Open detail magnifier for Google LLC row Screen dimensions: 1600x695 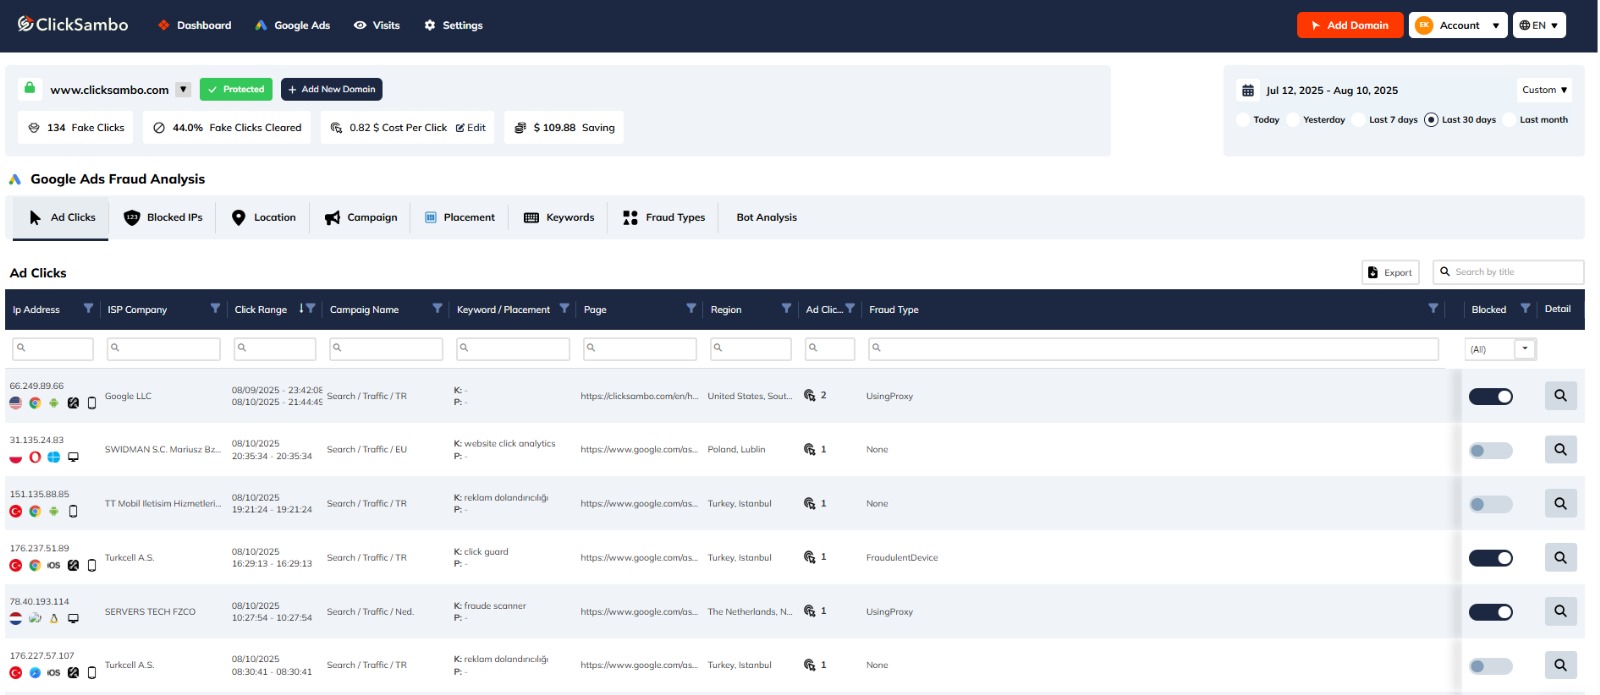click(1559, 396)
